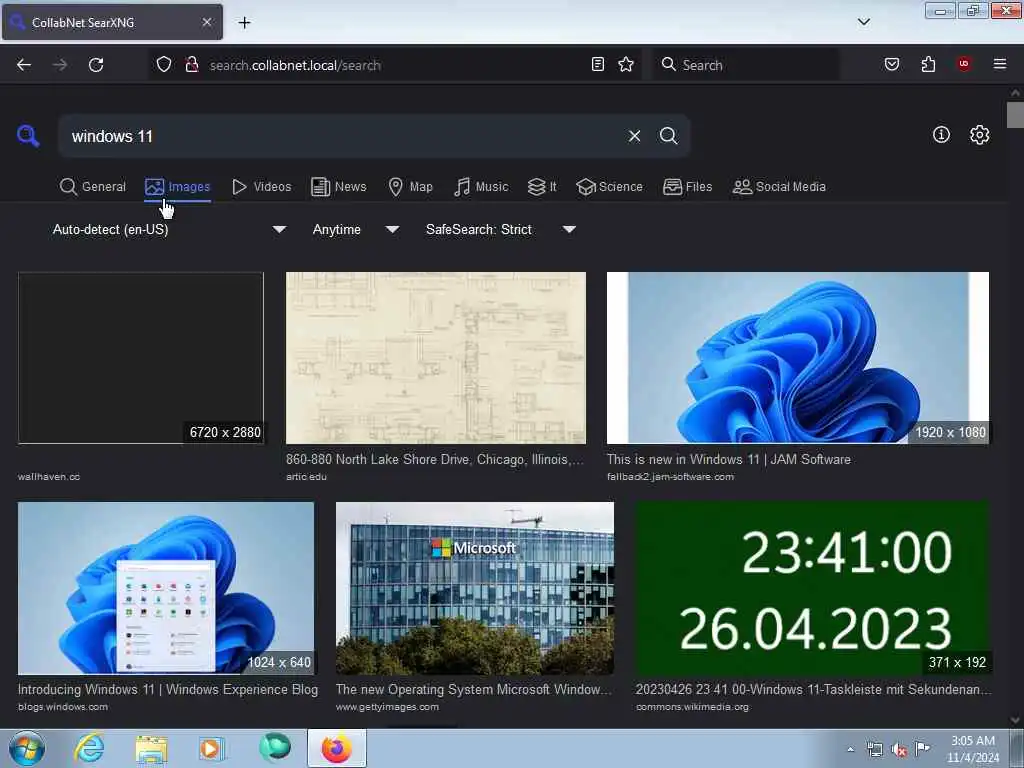Select Firefox on the taskbar

[337, 748]
